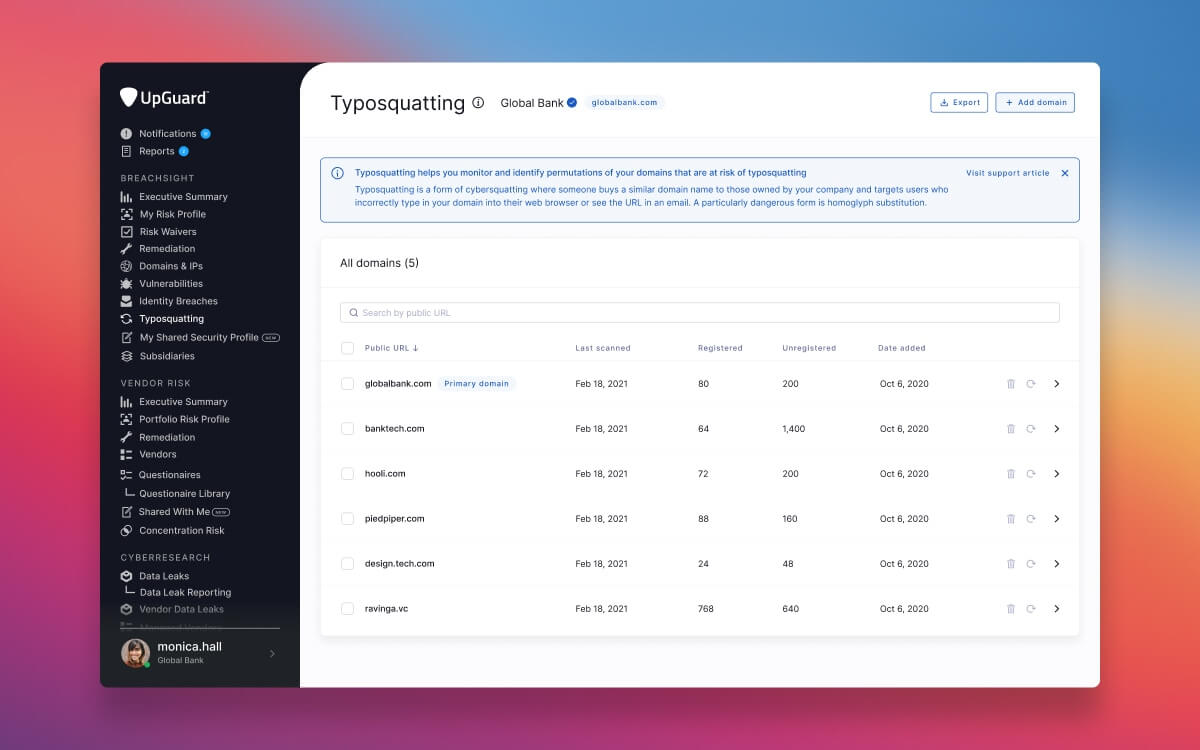Check the globalbank.com row checkbox
This screenshot has width=1200, height=750.
(x=347, y=384)
